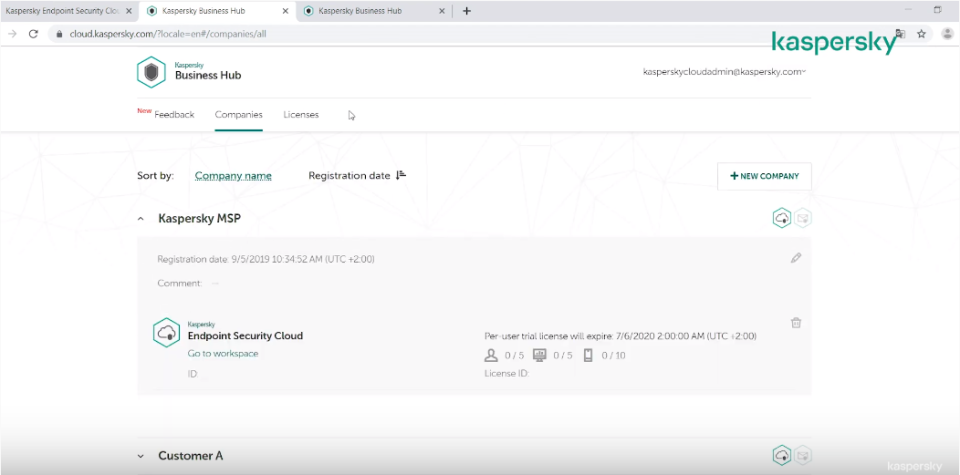Click the Customer A company name

[190, 456]
